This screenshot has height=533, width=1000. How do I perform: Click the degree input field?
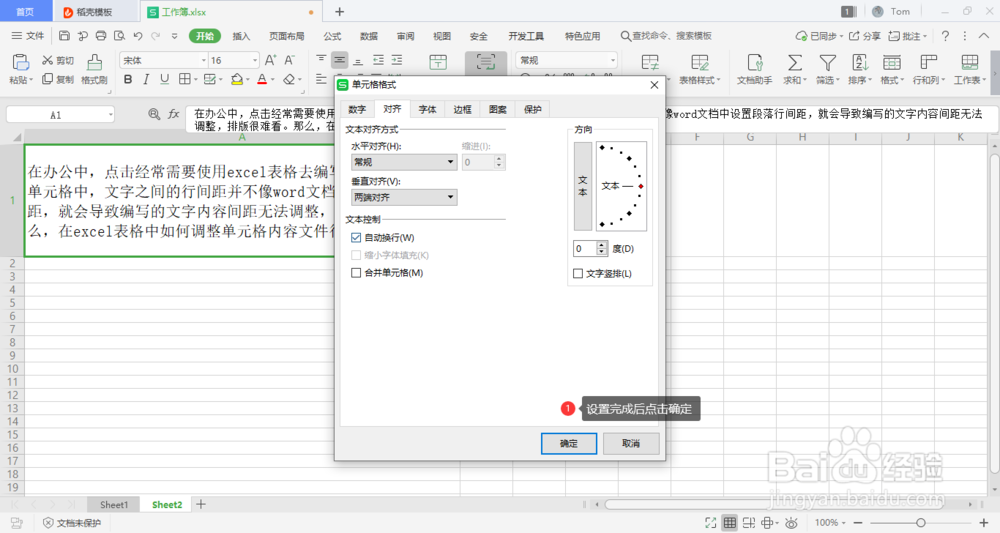coord(585,248)
